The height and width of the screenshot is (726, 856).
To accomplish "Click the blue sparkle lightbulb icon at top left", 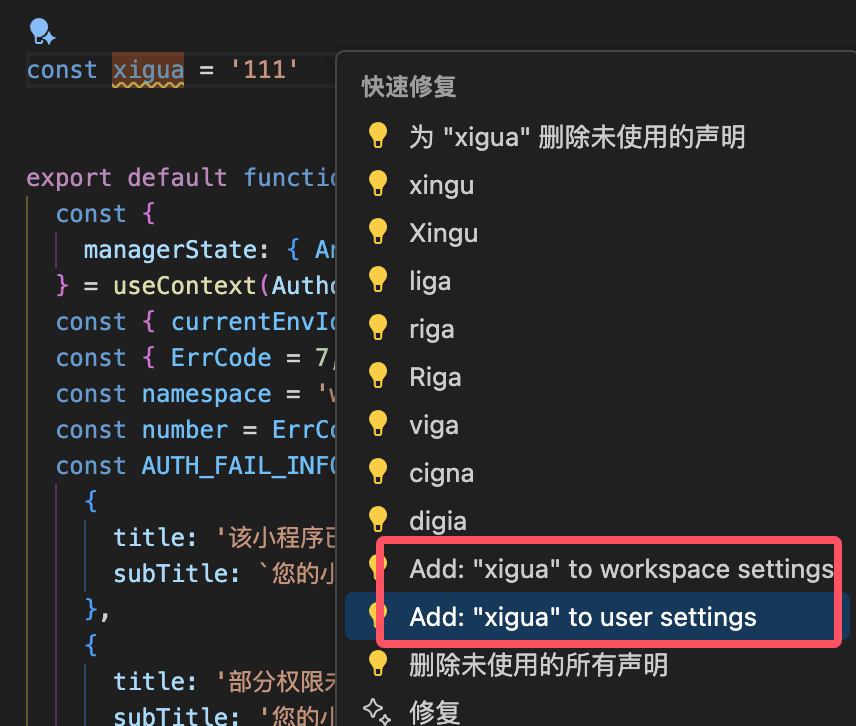I will coord(40,31).
